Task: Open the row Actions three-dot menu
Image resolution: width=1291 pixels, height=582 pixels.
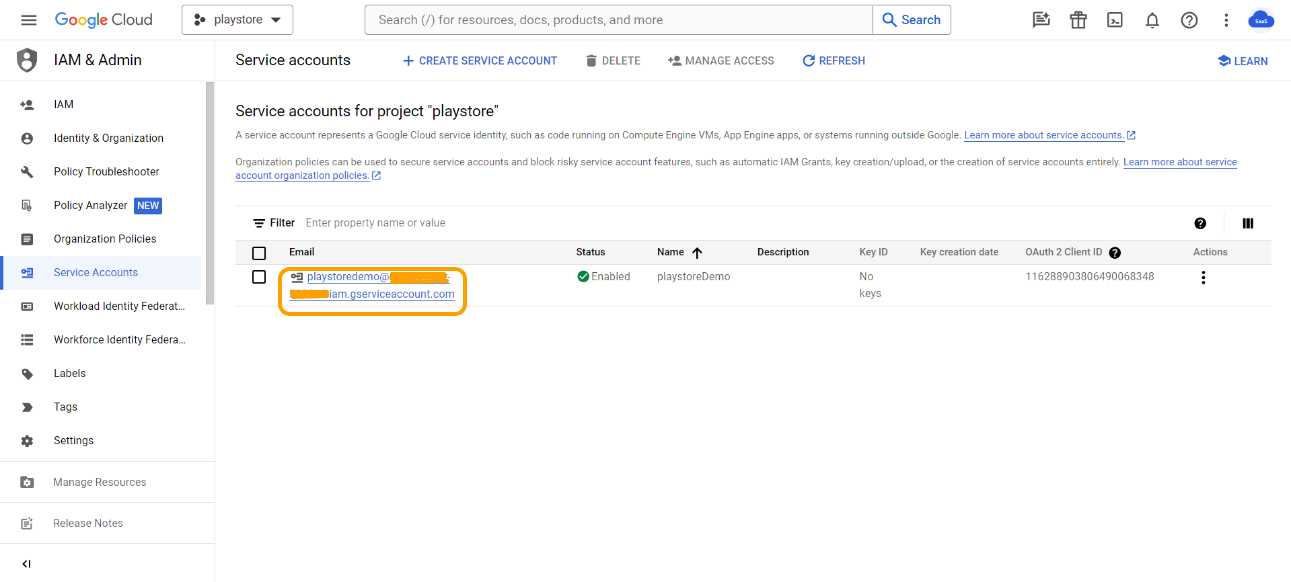Action: pos(1203,278)
